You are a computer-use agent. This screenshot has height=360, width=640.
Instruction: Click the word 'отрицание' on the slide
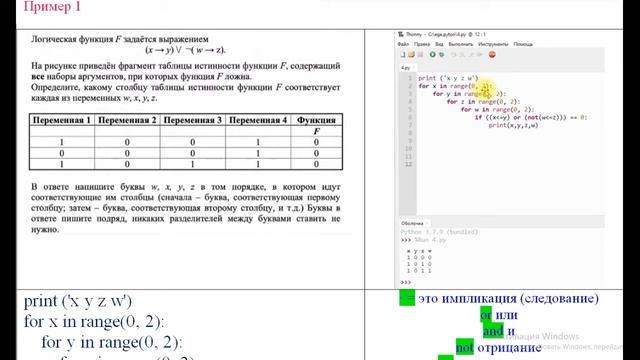[509, 347]
